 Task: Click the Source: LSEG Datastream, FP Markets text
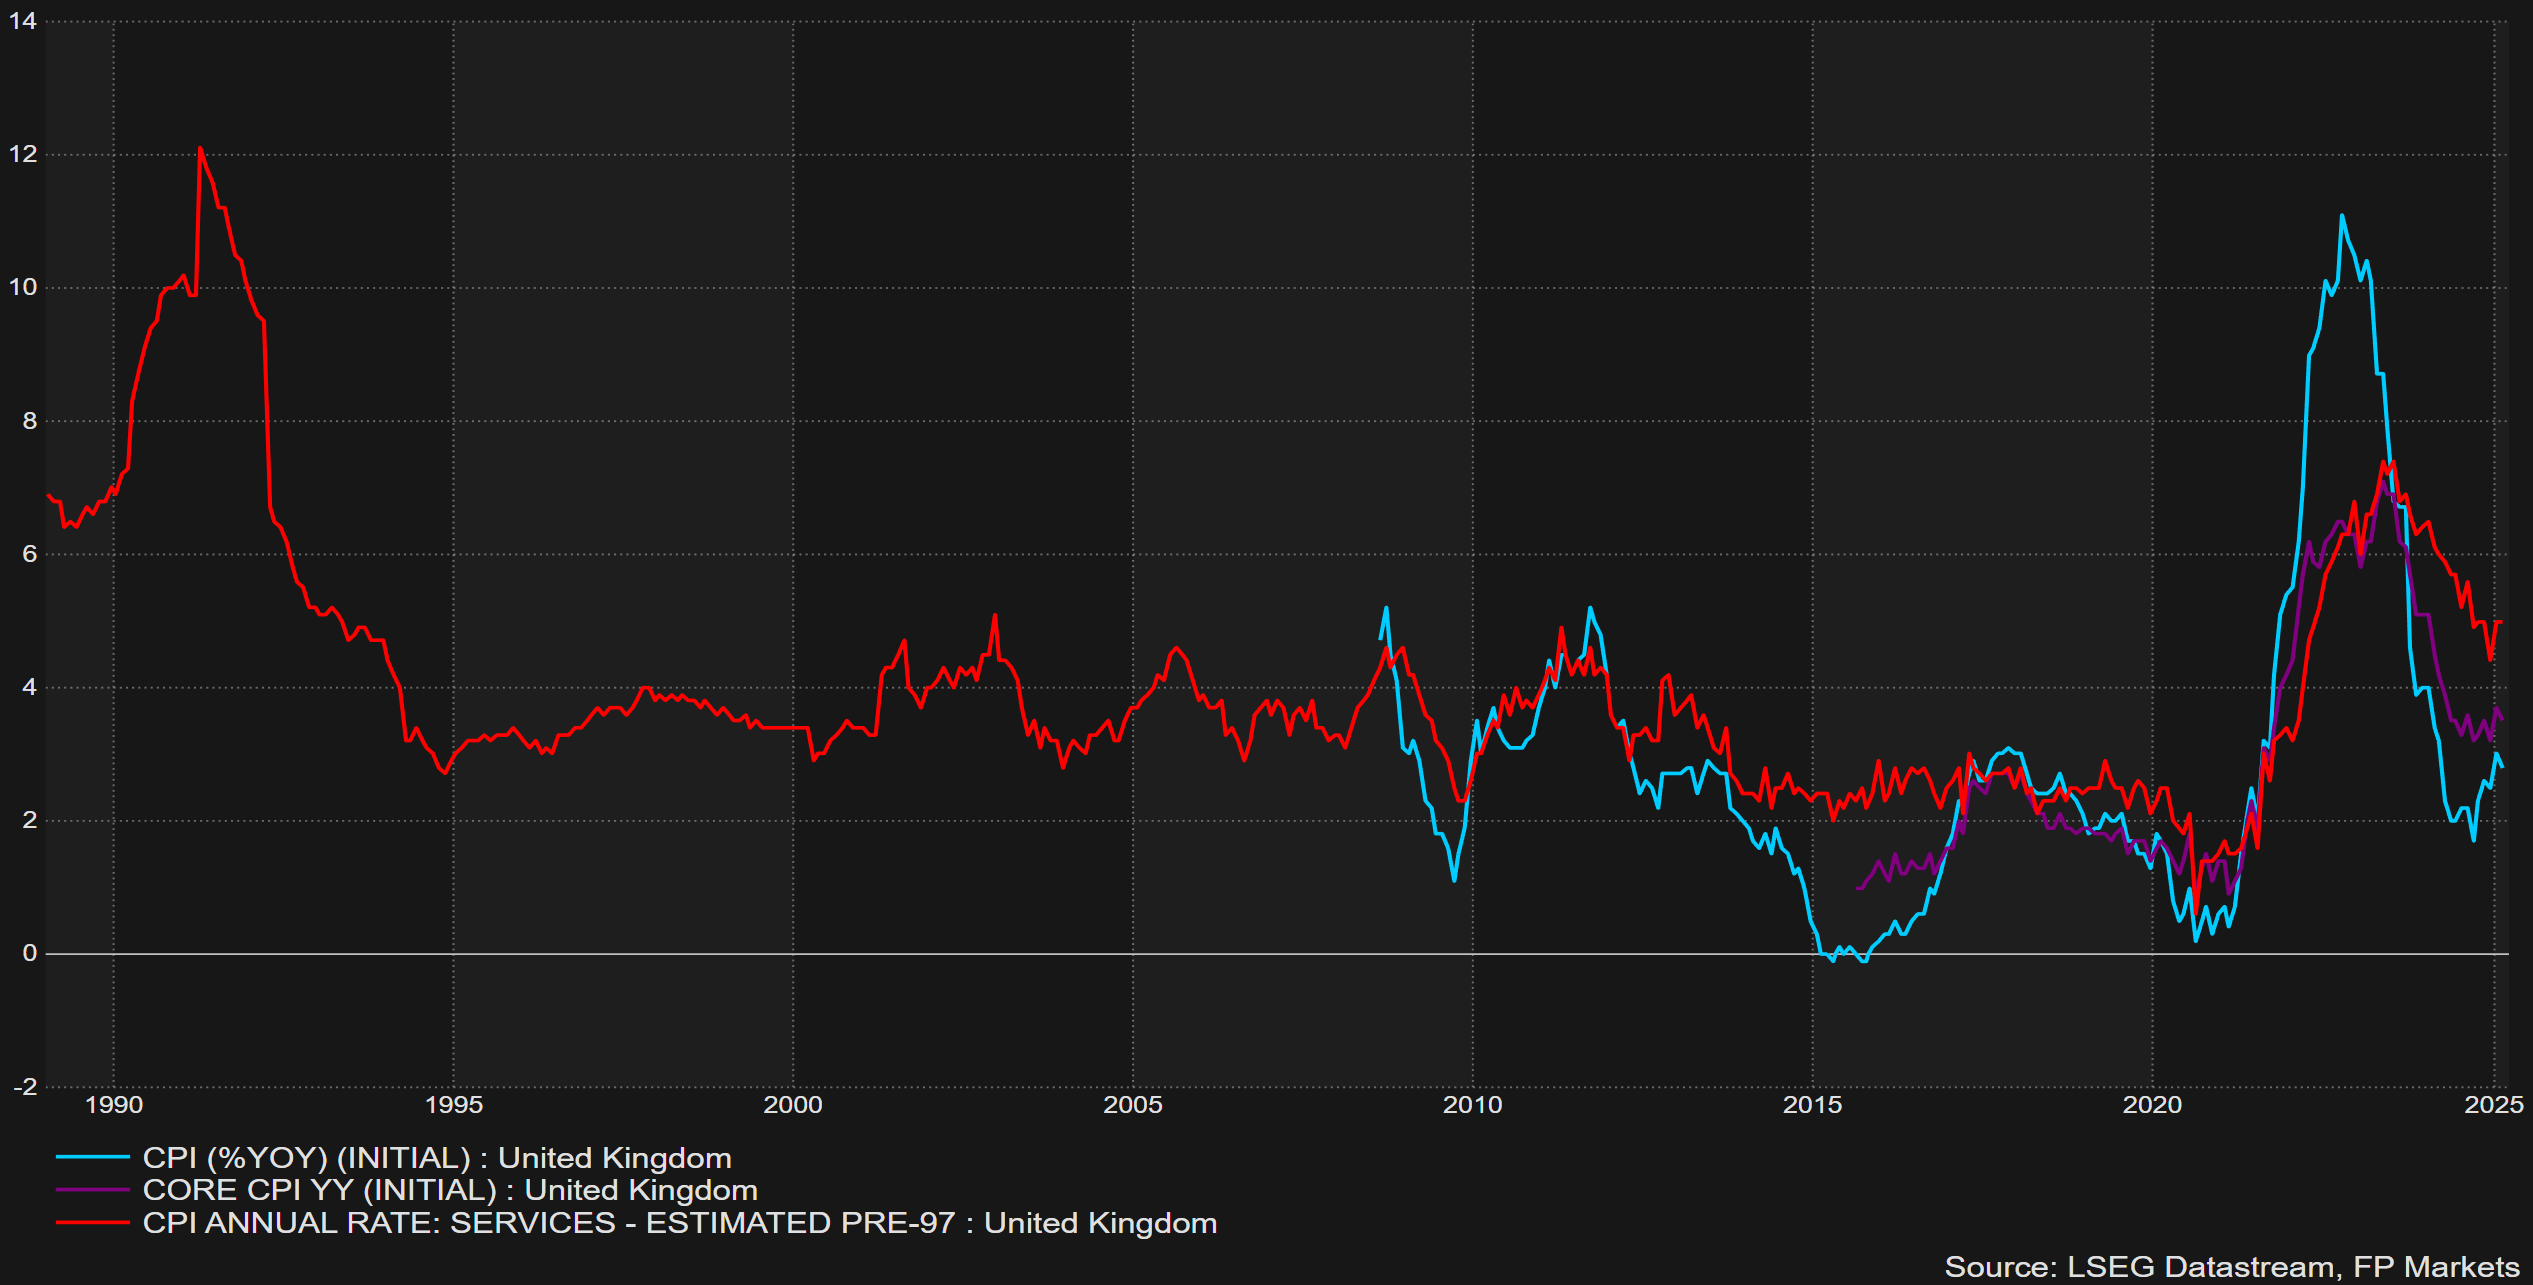click(2231, 1267)
